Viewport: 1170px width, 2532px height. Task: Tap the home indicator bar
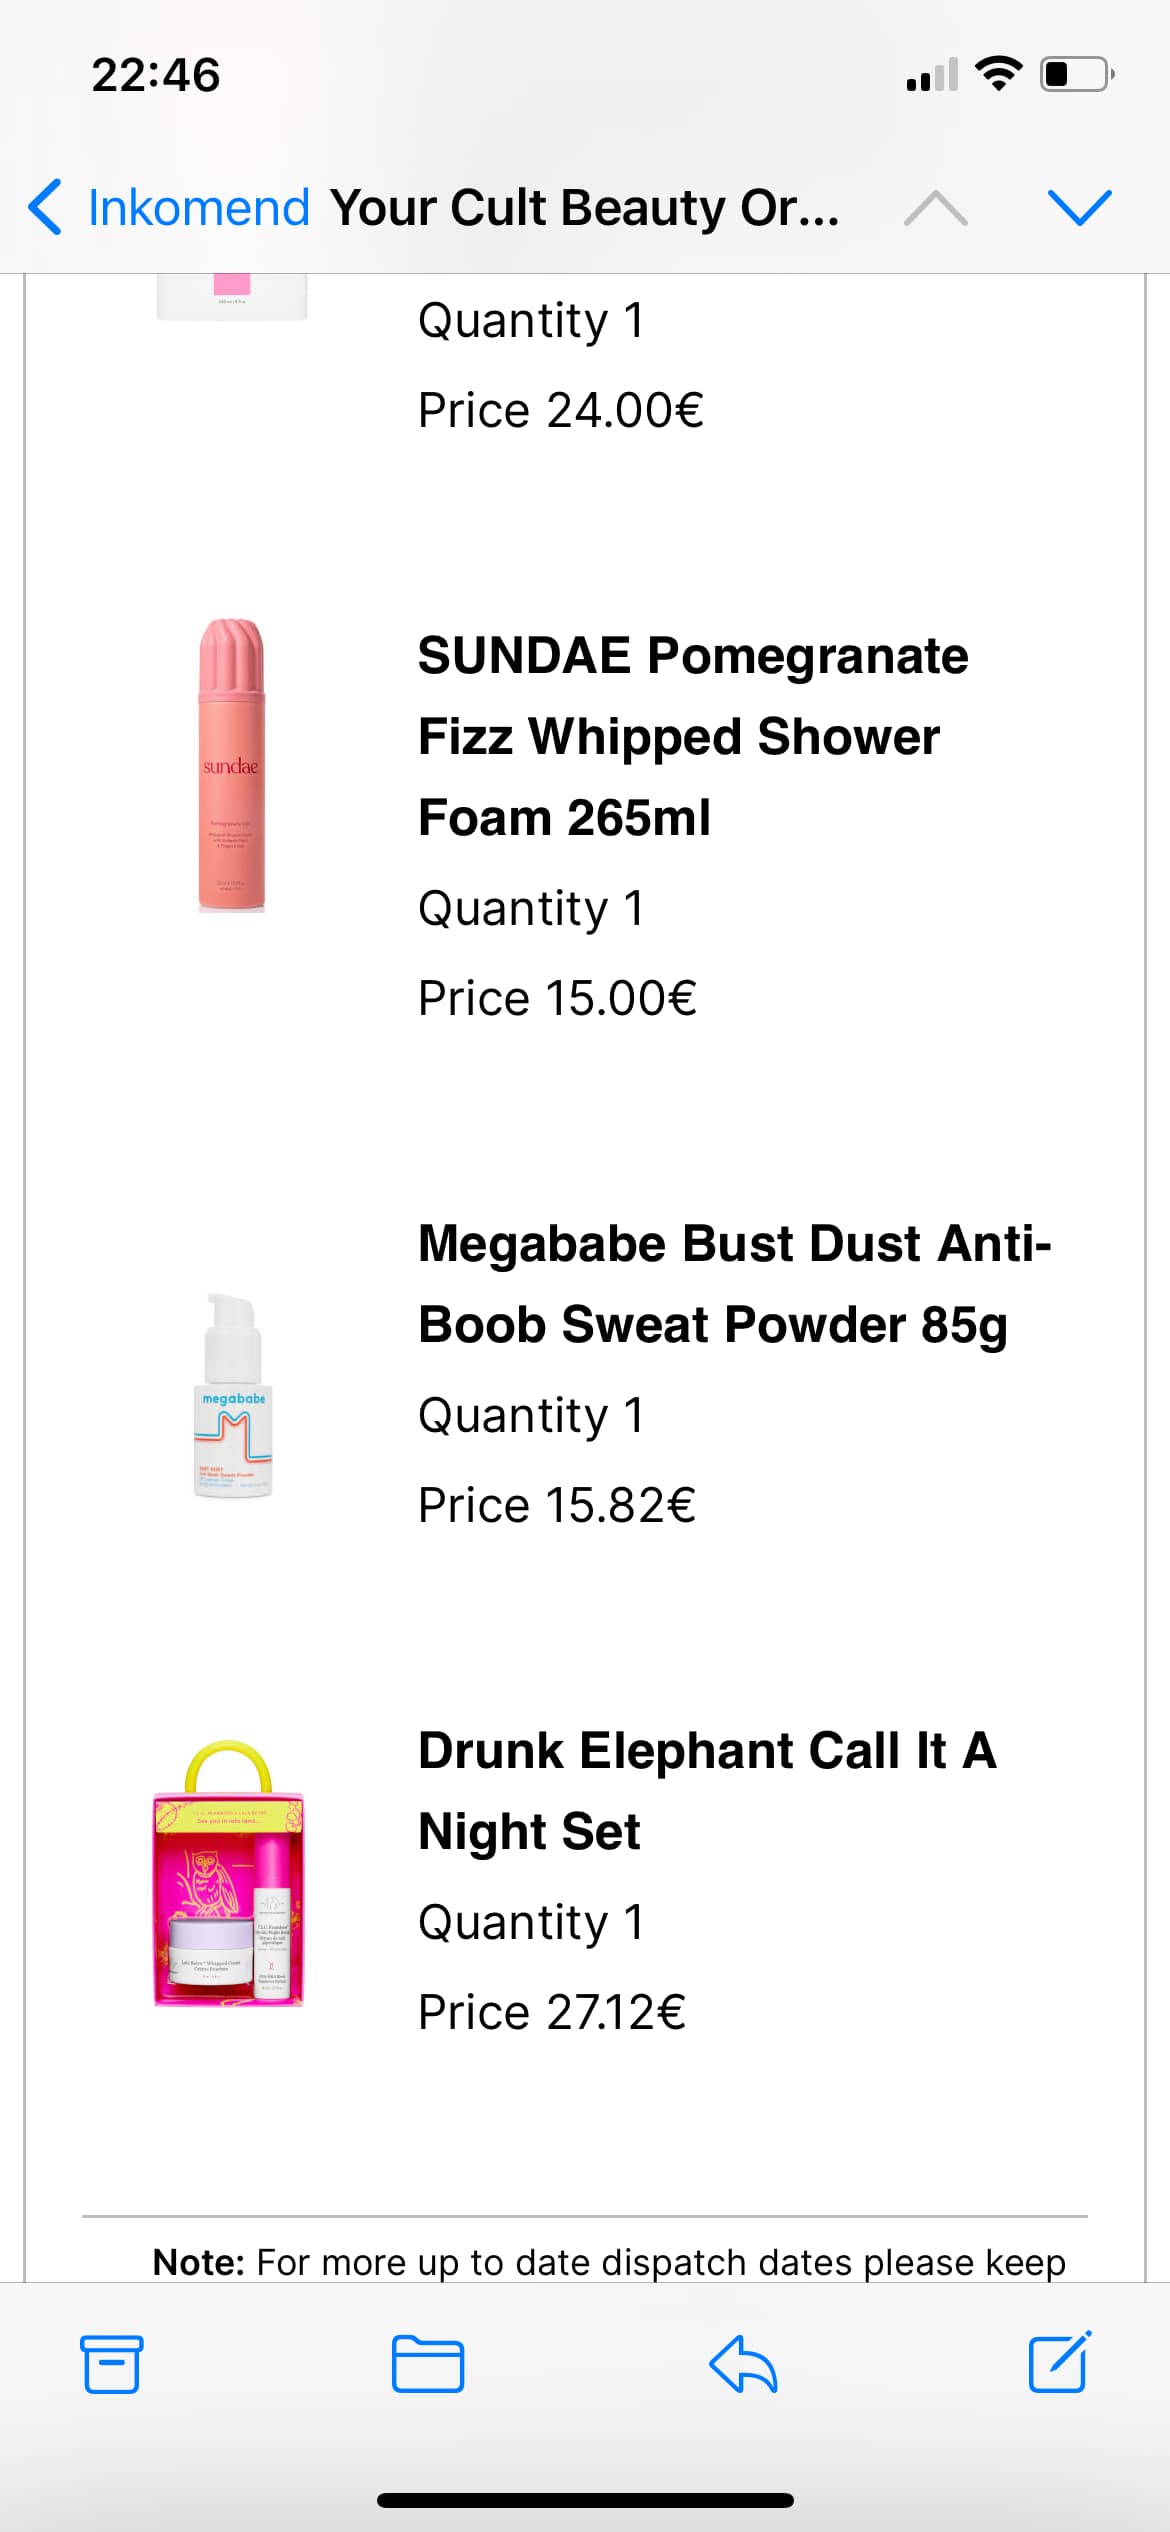[585, 2501]
